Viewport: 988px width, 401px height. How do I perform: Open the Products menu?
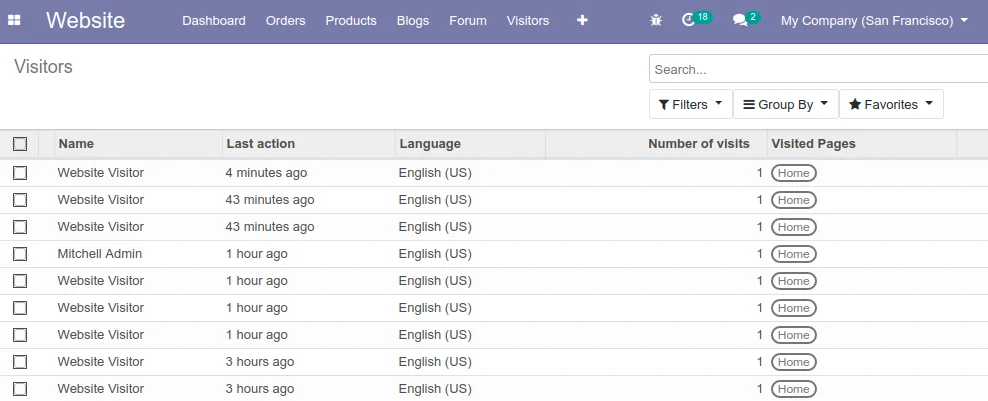click(351, 21)
